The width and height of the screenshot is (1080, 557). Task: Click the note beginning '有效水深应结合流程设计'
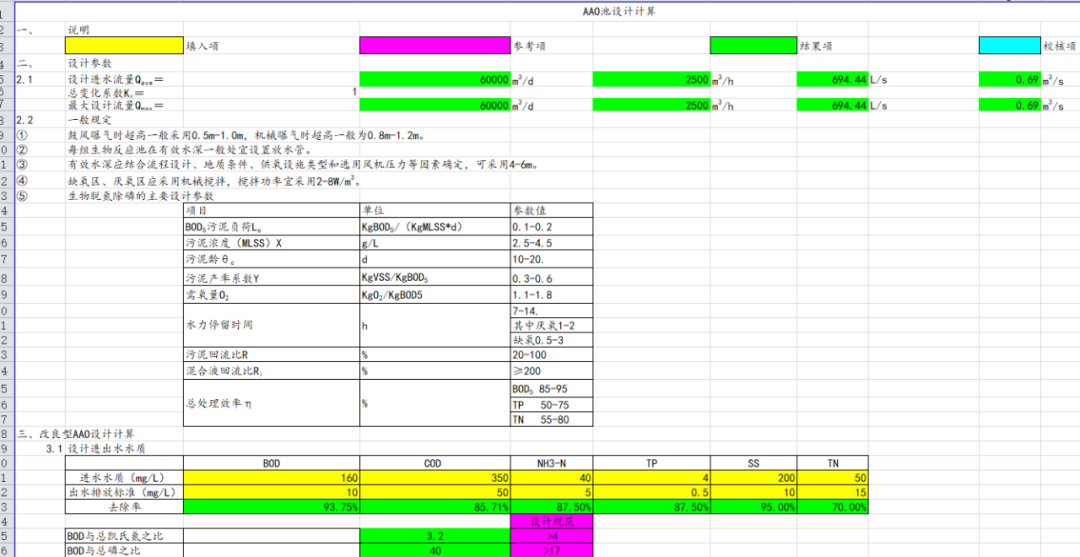click(302, 165)
